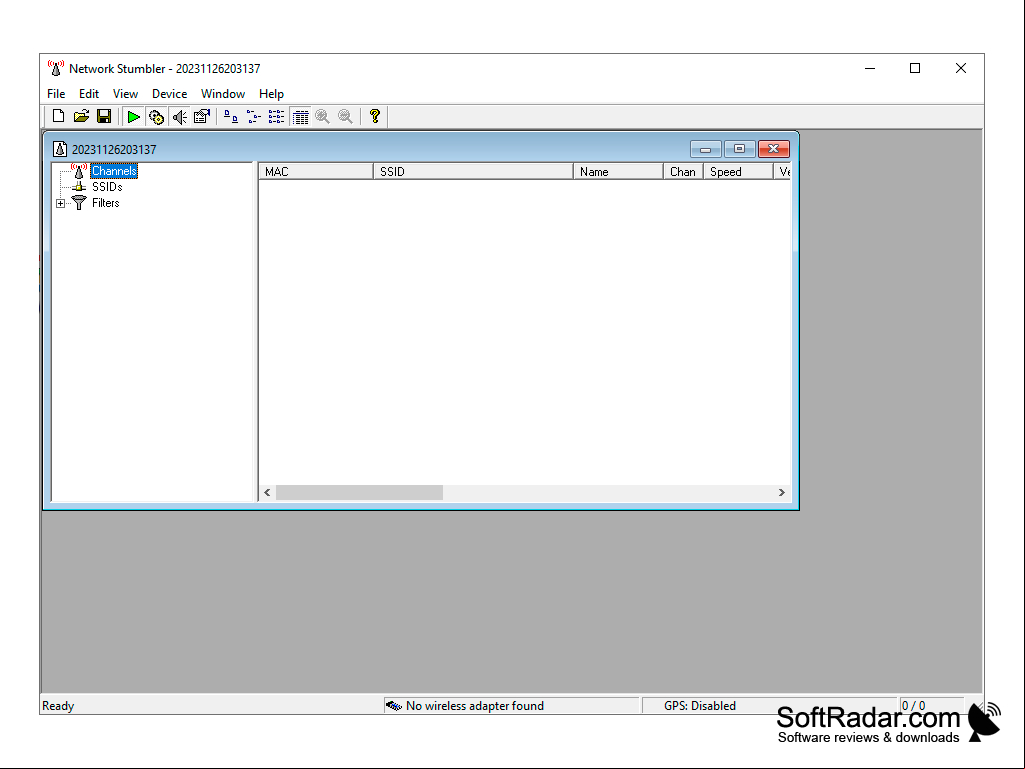Click the SSIDs node icon

point(79,187)
